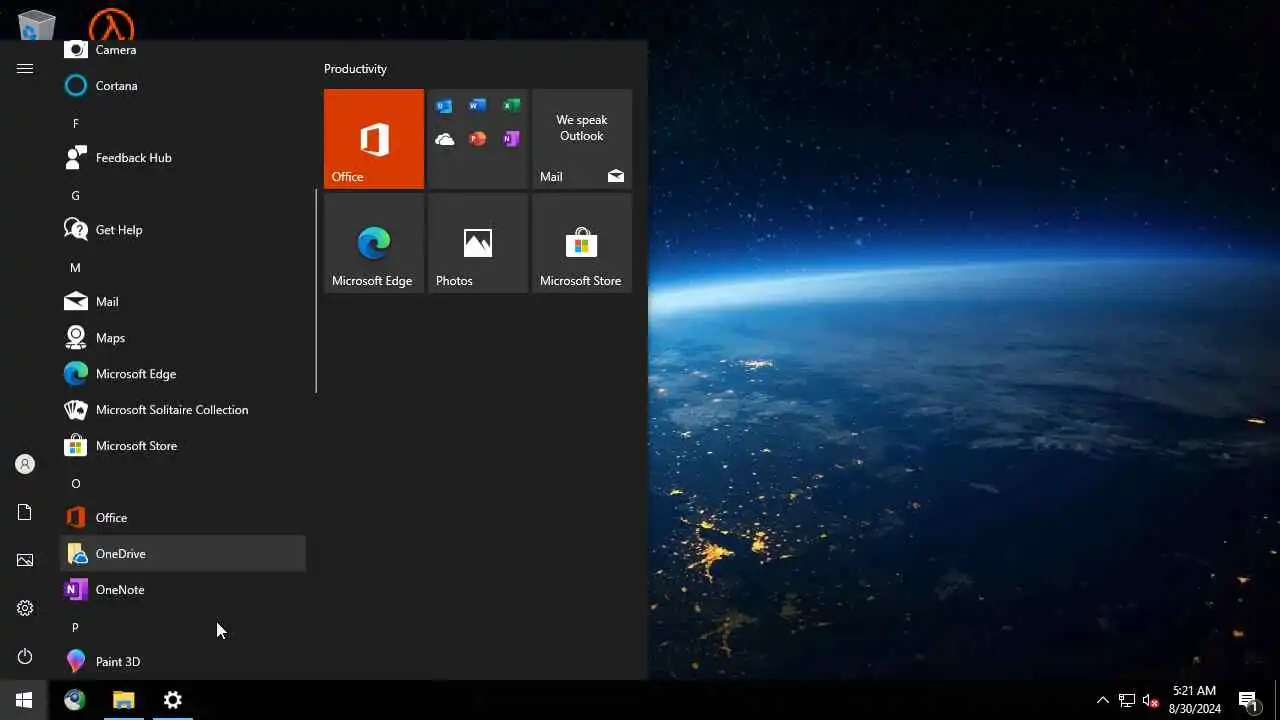
Task: Launch Maps app
Action: [x=183, y=338]
